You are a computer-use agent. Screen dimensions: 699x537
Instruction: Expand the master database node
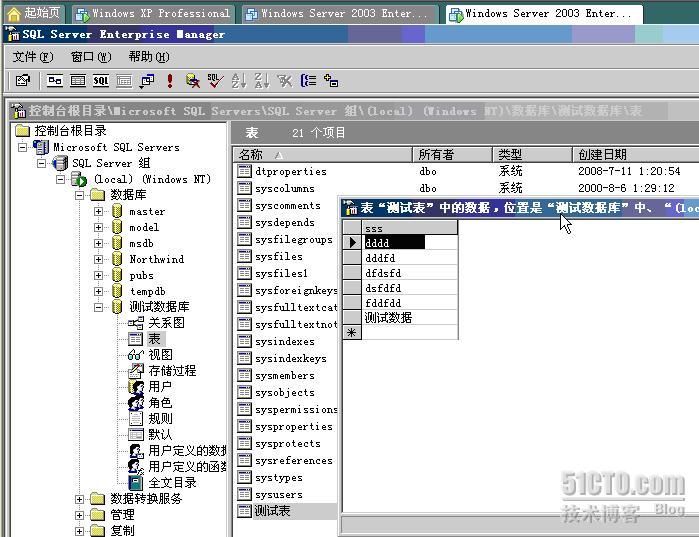pyautogui.click(x=99, y=211)
